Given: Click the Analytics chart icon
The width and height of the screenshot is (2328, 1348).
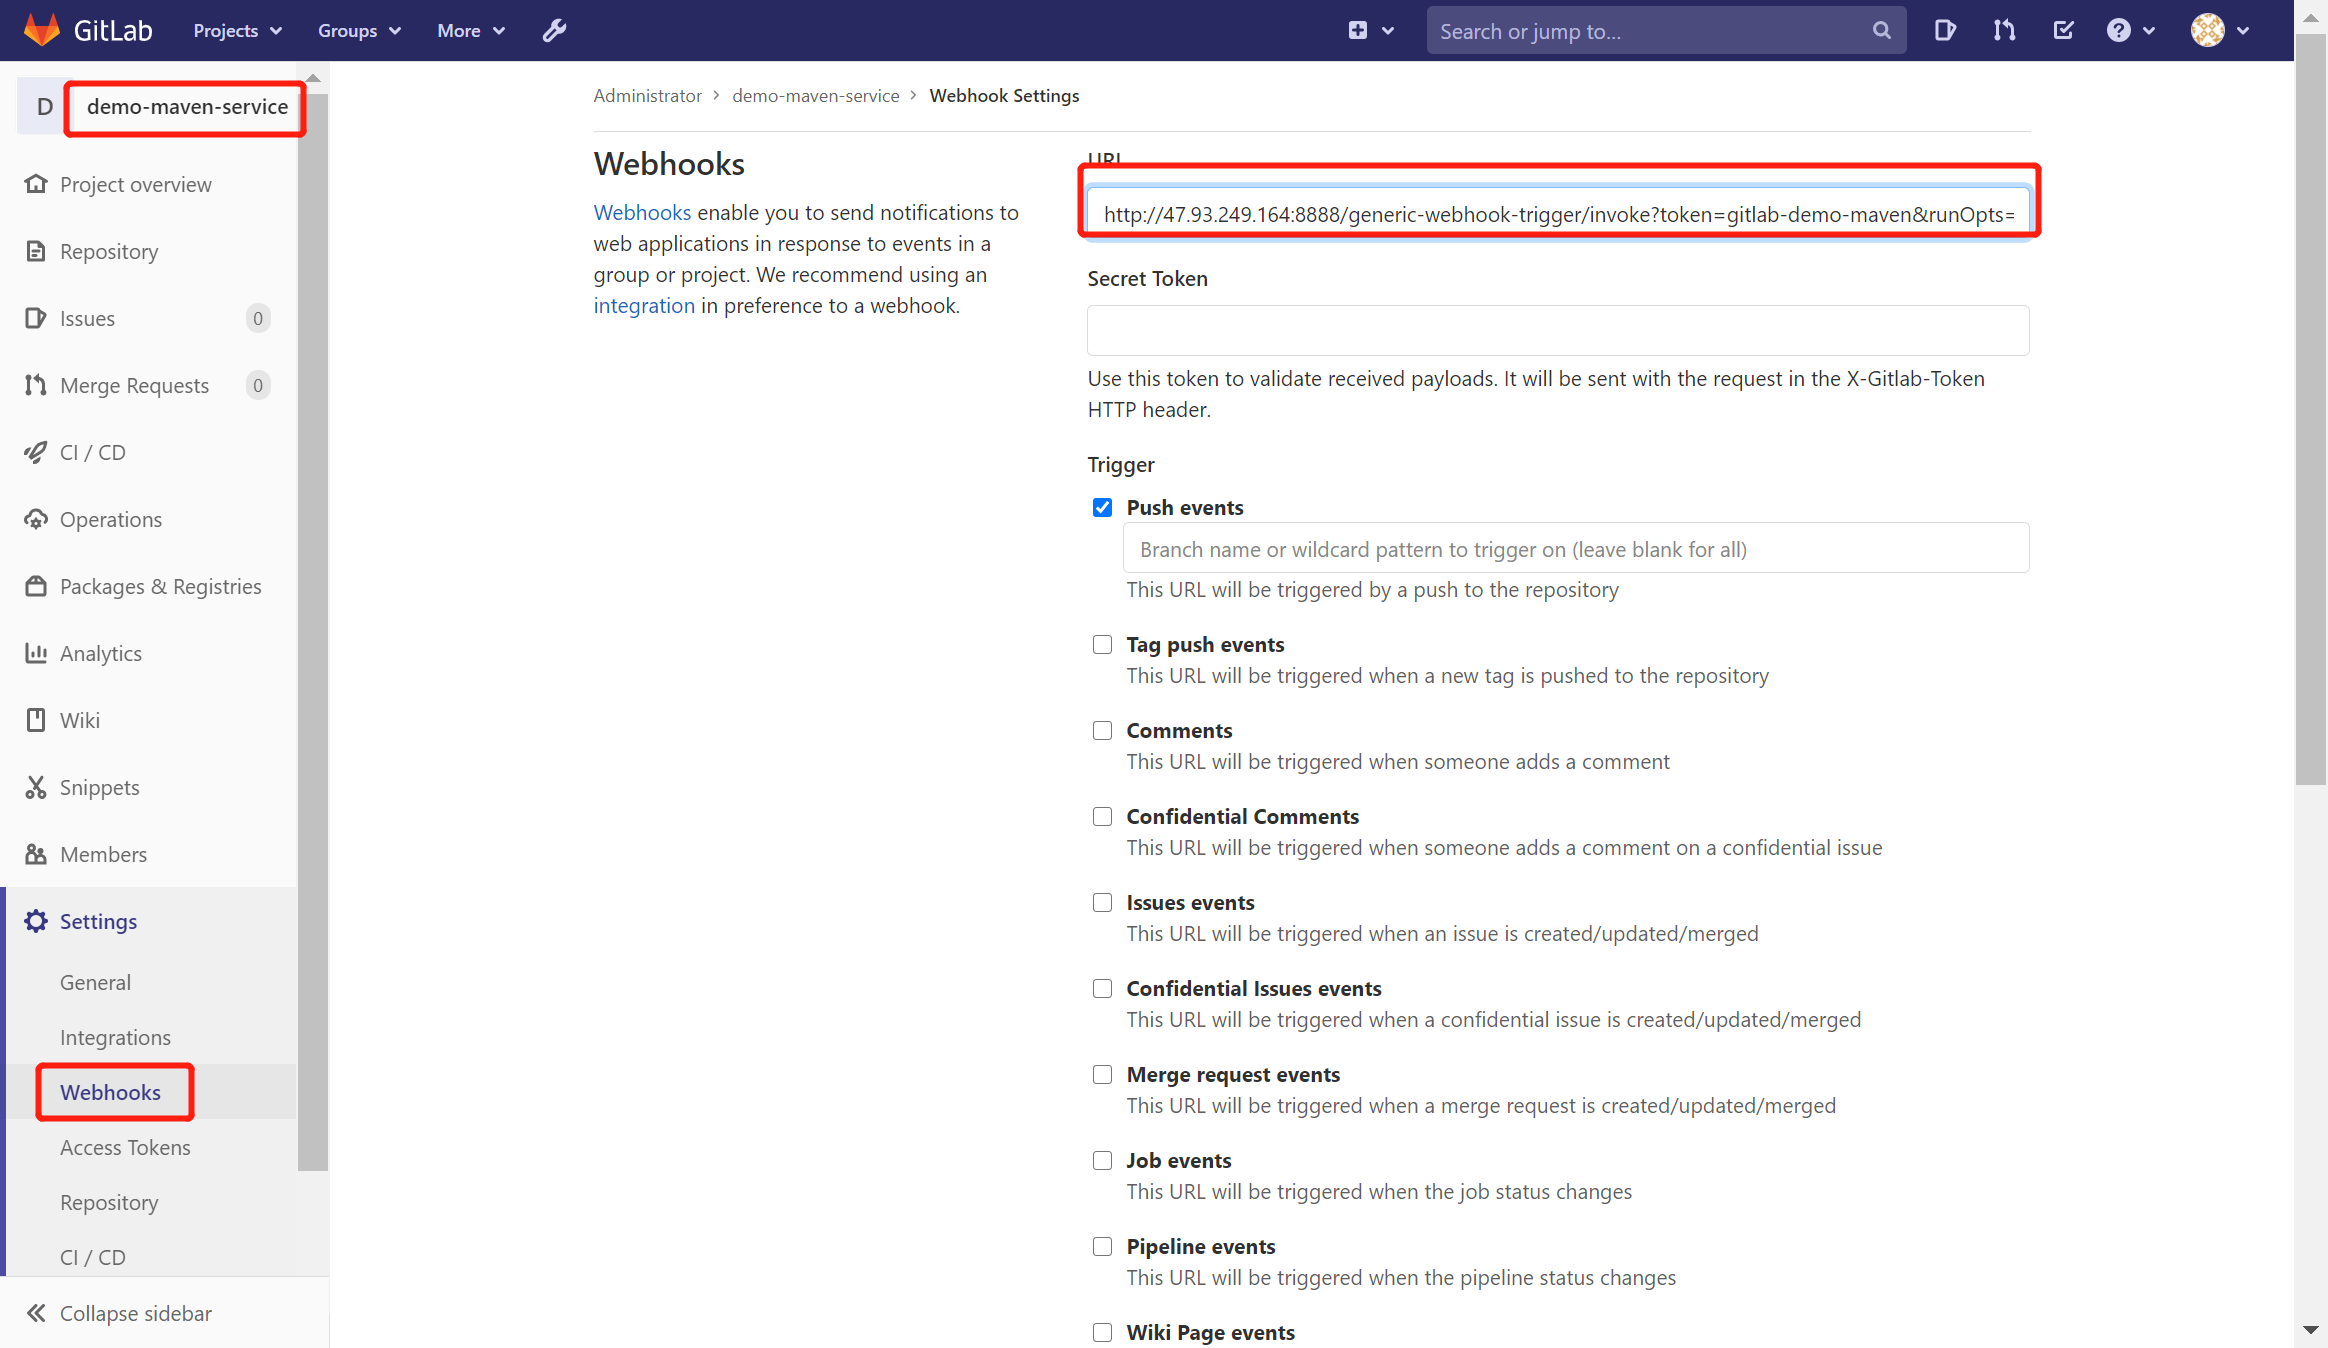Looking at the screenshot, I should [x=36, y=653].
